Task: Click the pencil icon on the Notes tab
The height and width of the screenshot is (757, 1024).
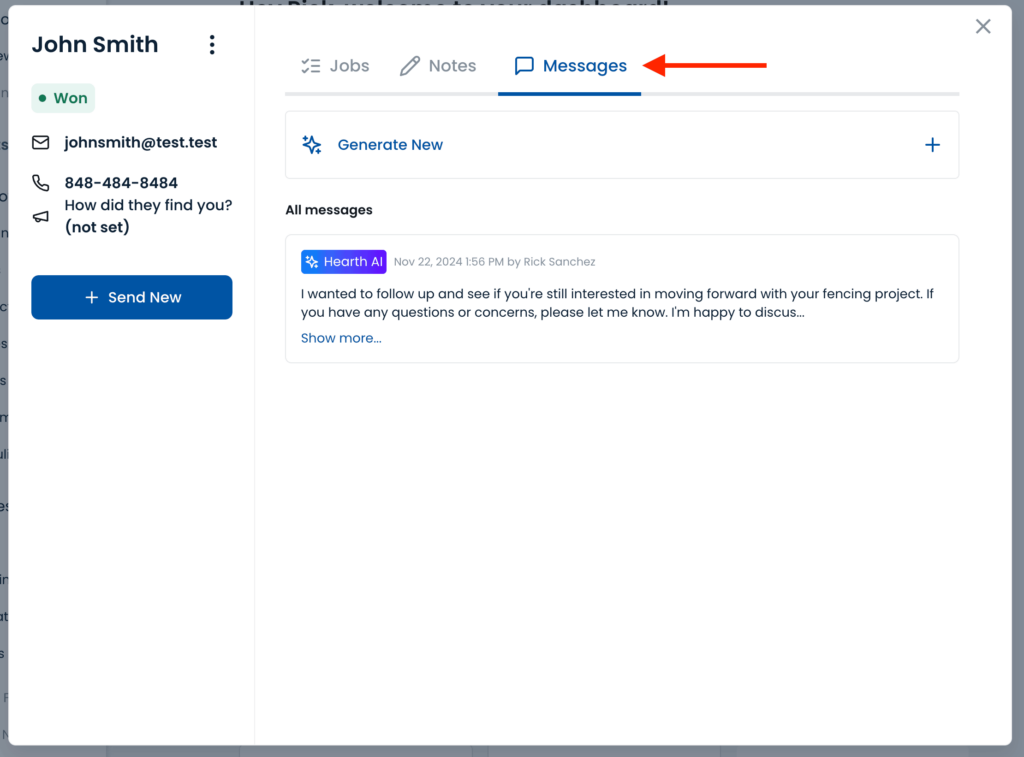Action: pos(410,66)
